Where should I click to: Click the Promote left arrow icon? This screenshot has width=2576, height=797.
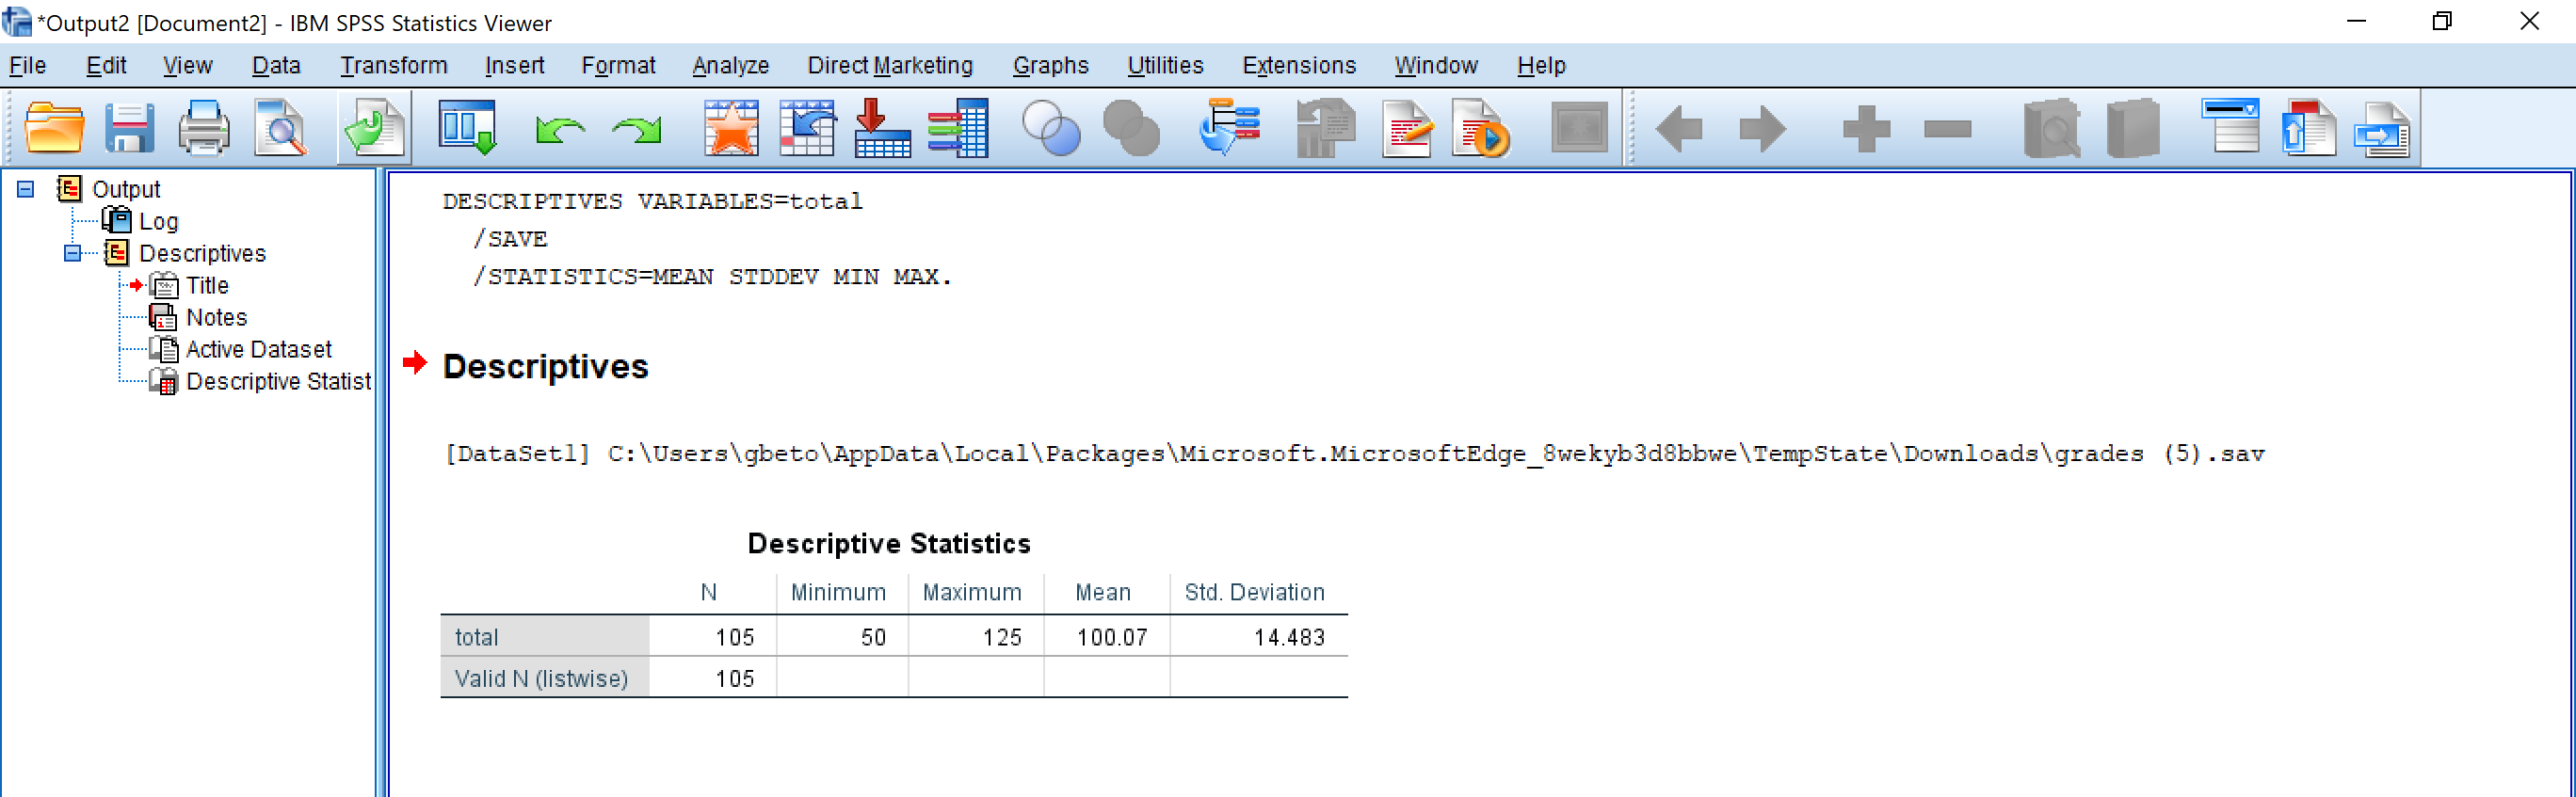[x=1679, y=129]
